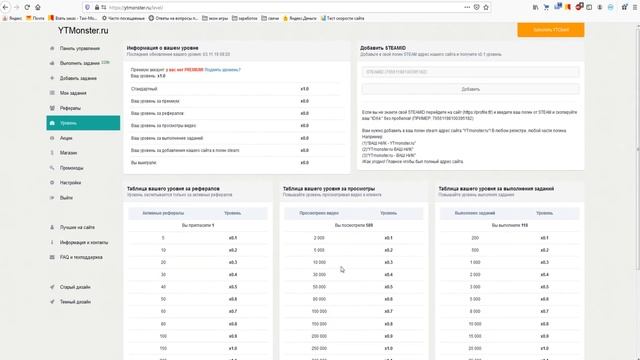Viewport: 640px width, 360px height.
Task: Open page actions three-dots menu in address bar
Action: [467, 7]
